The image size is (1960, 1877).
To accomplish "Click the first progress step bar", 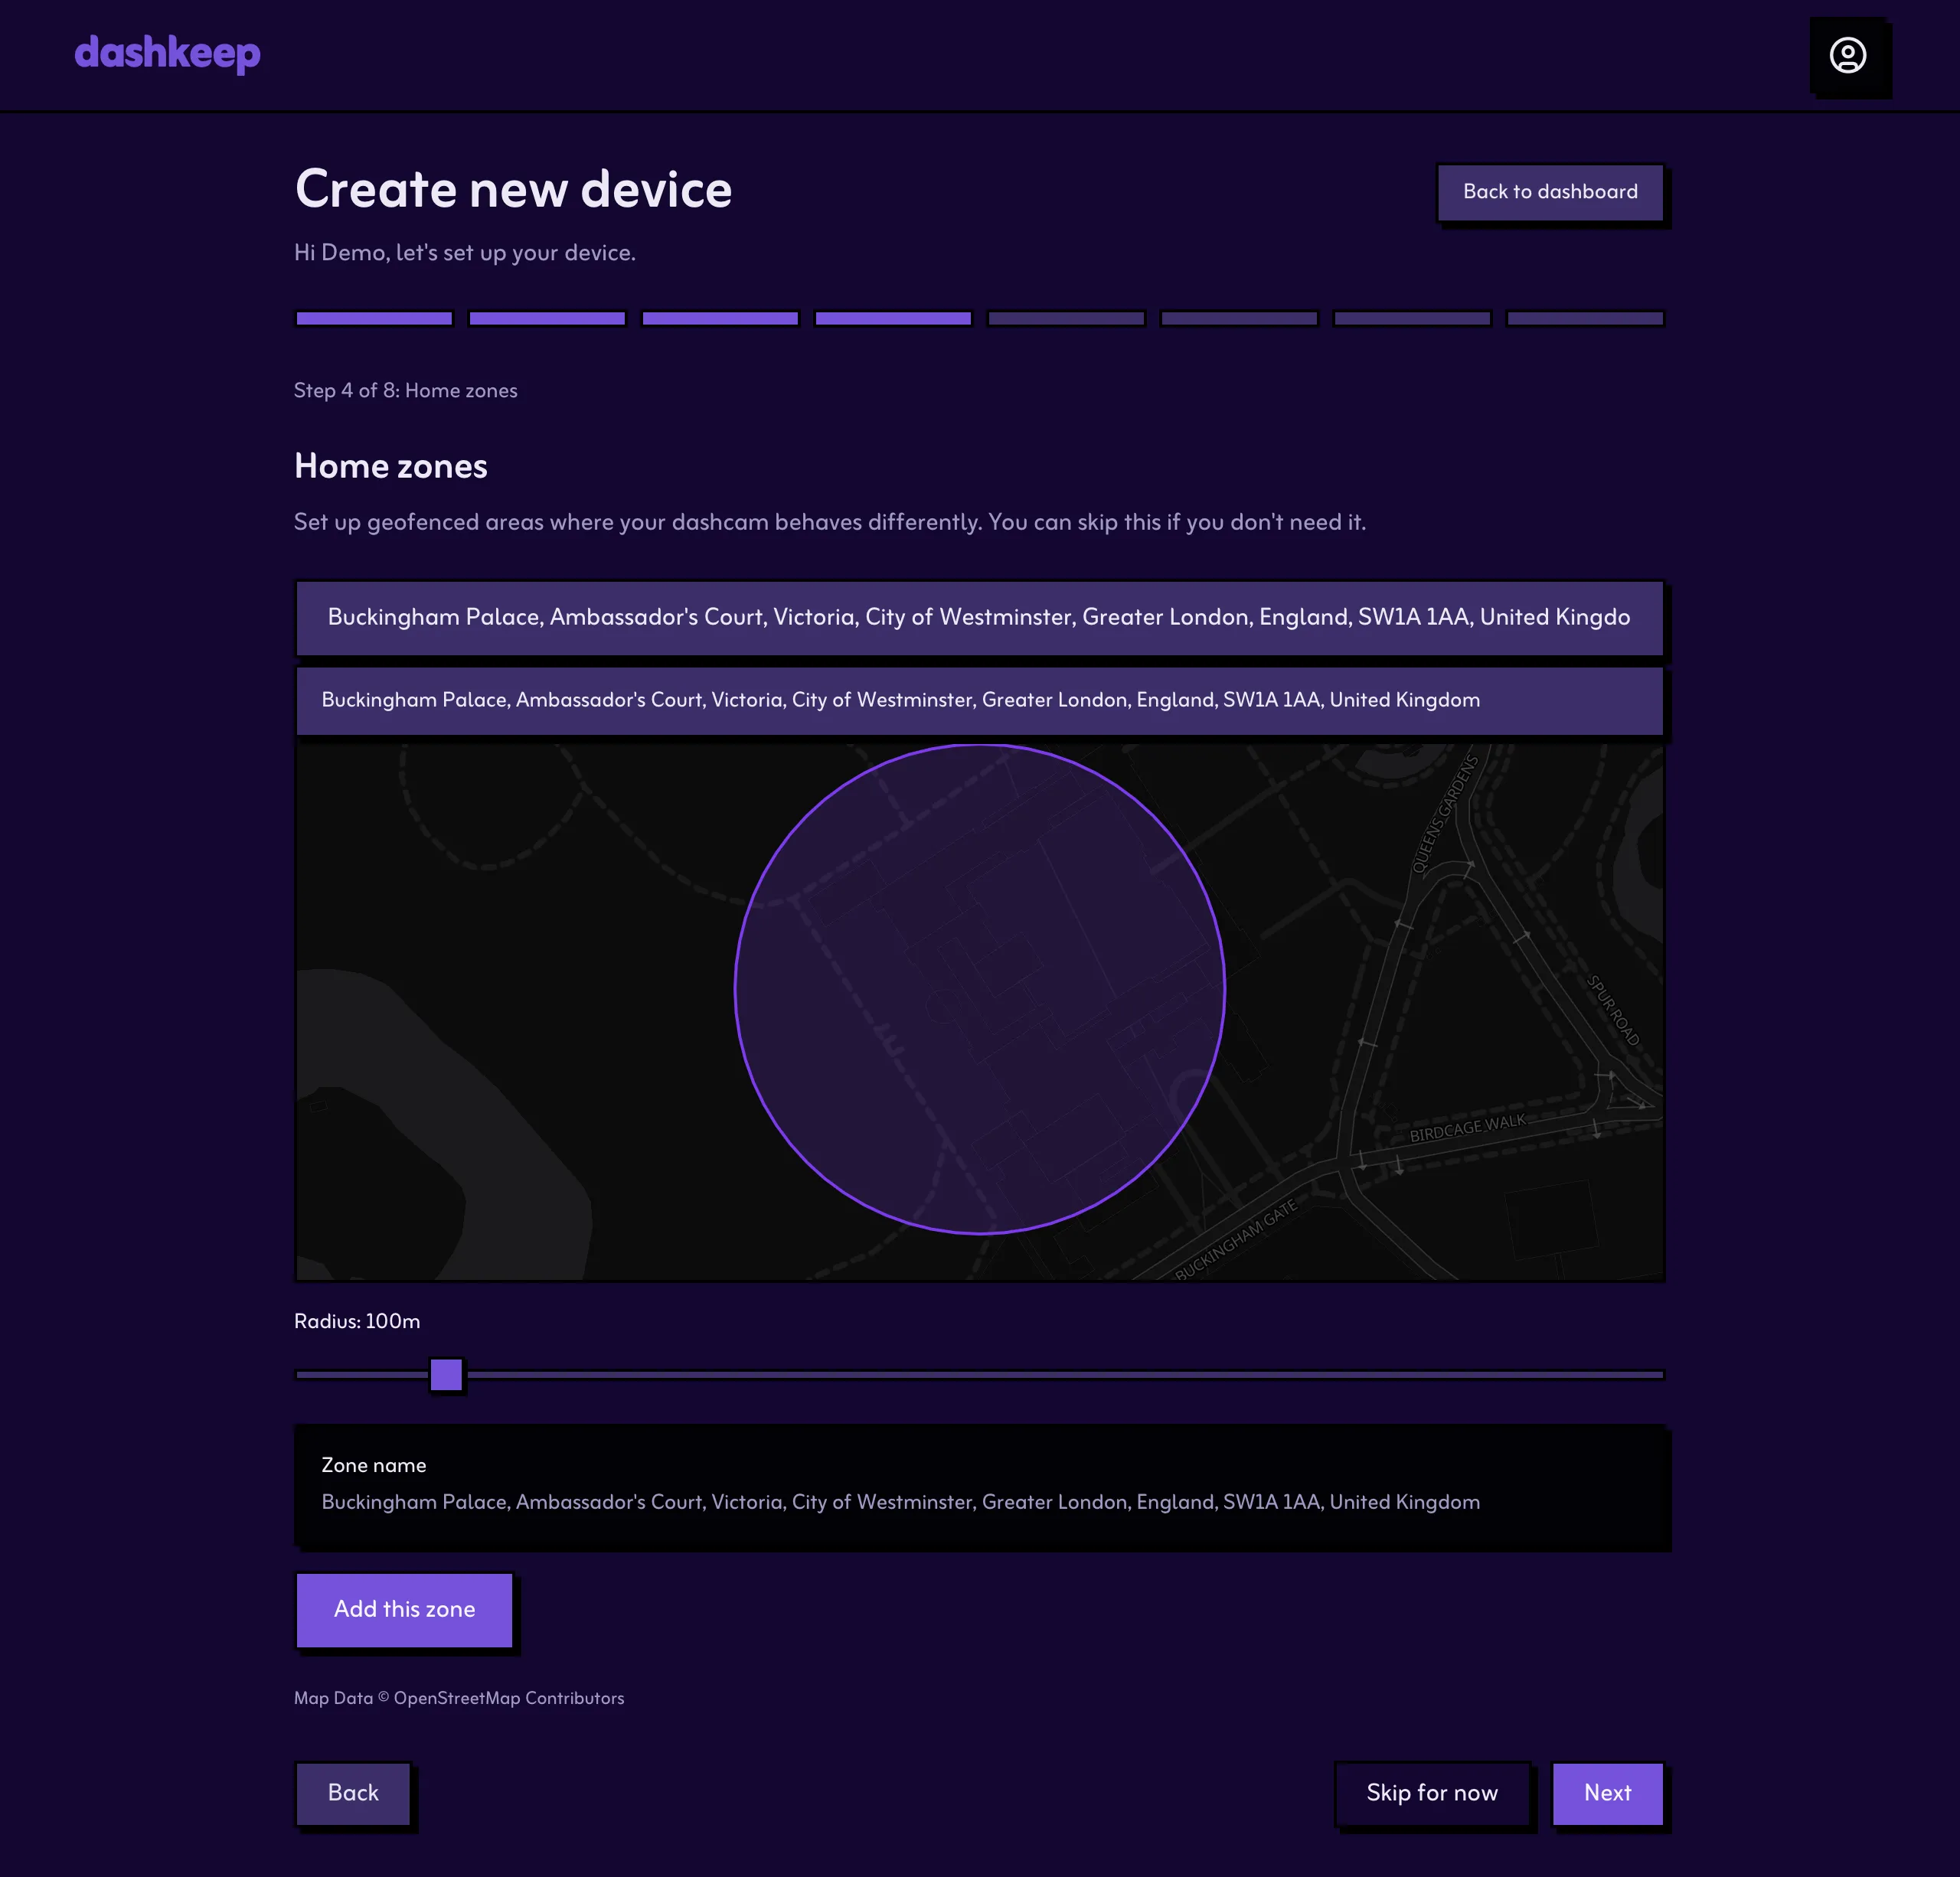I will point(374,319).
